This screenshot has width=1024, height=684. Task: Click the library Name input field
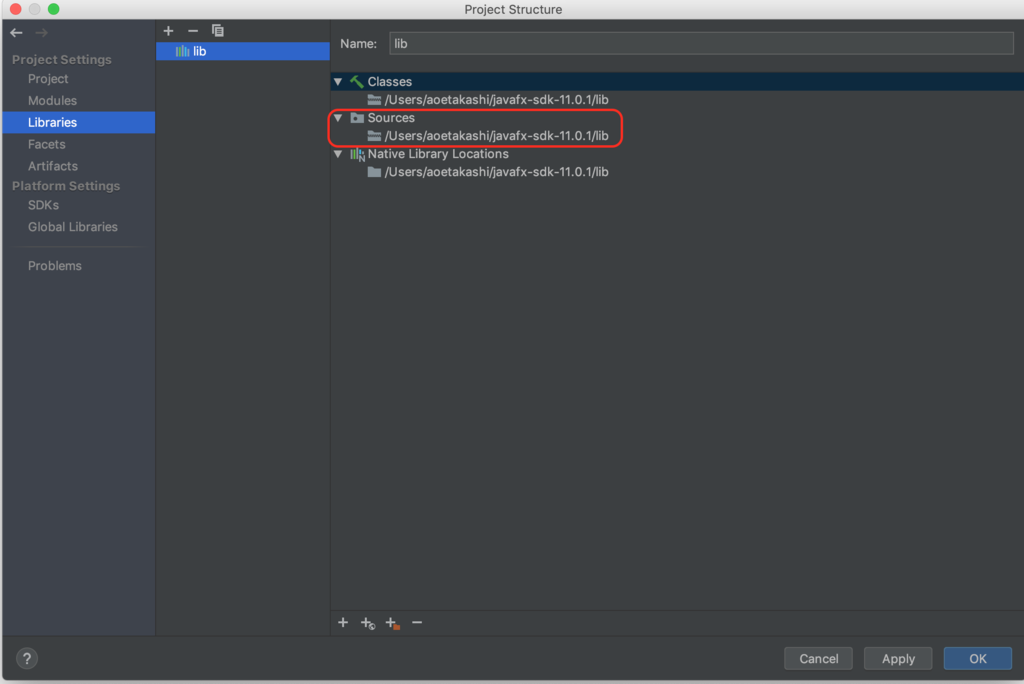tap(701, 44)
